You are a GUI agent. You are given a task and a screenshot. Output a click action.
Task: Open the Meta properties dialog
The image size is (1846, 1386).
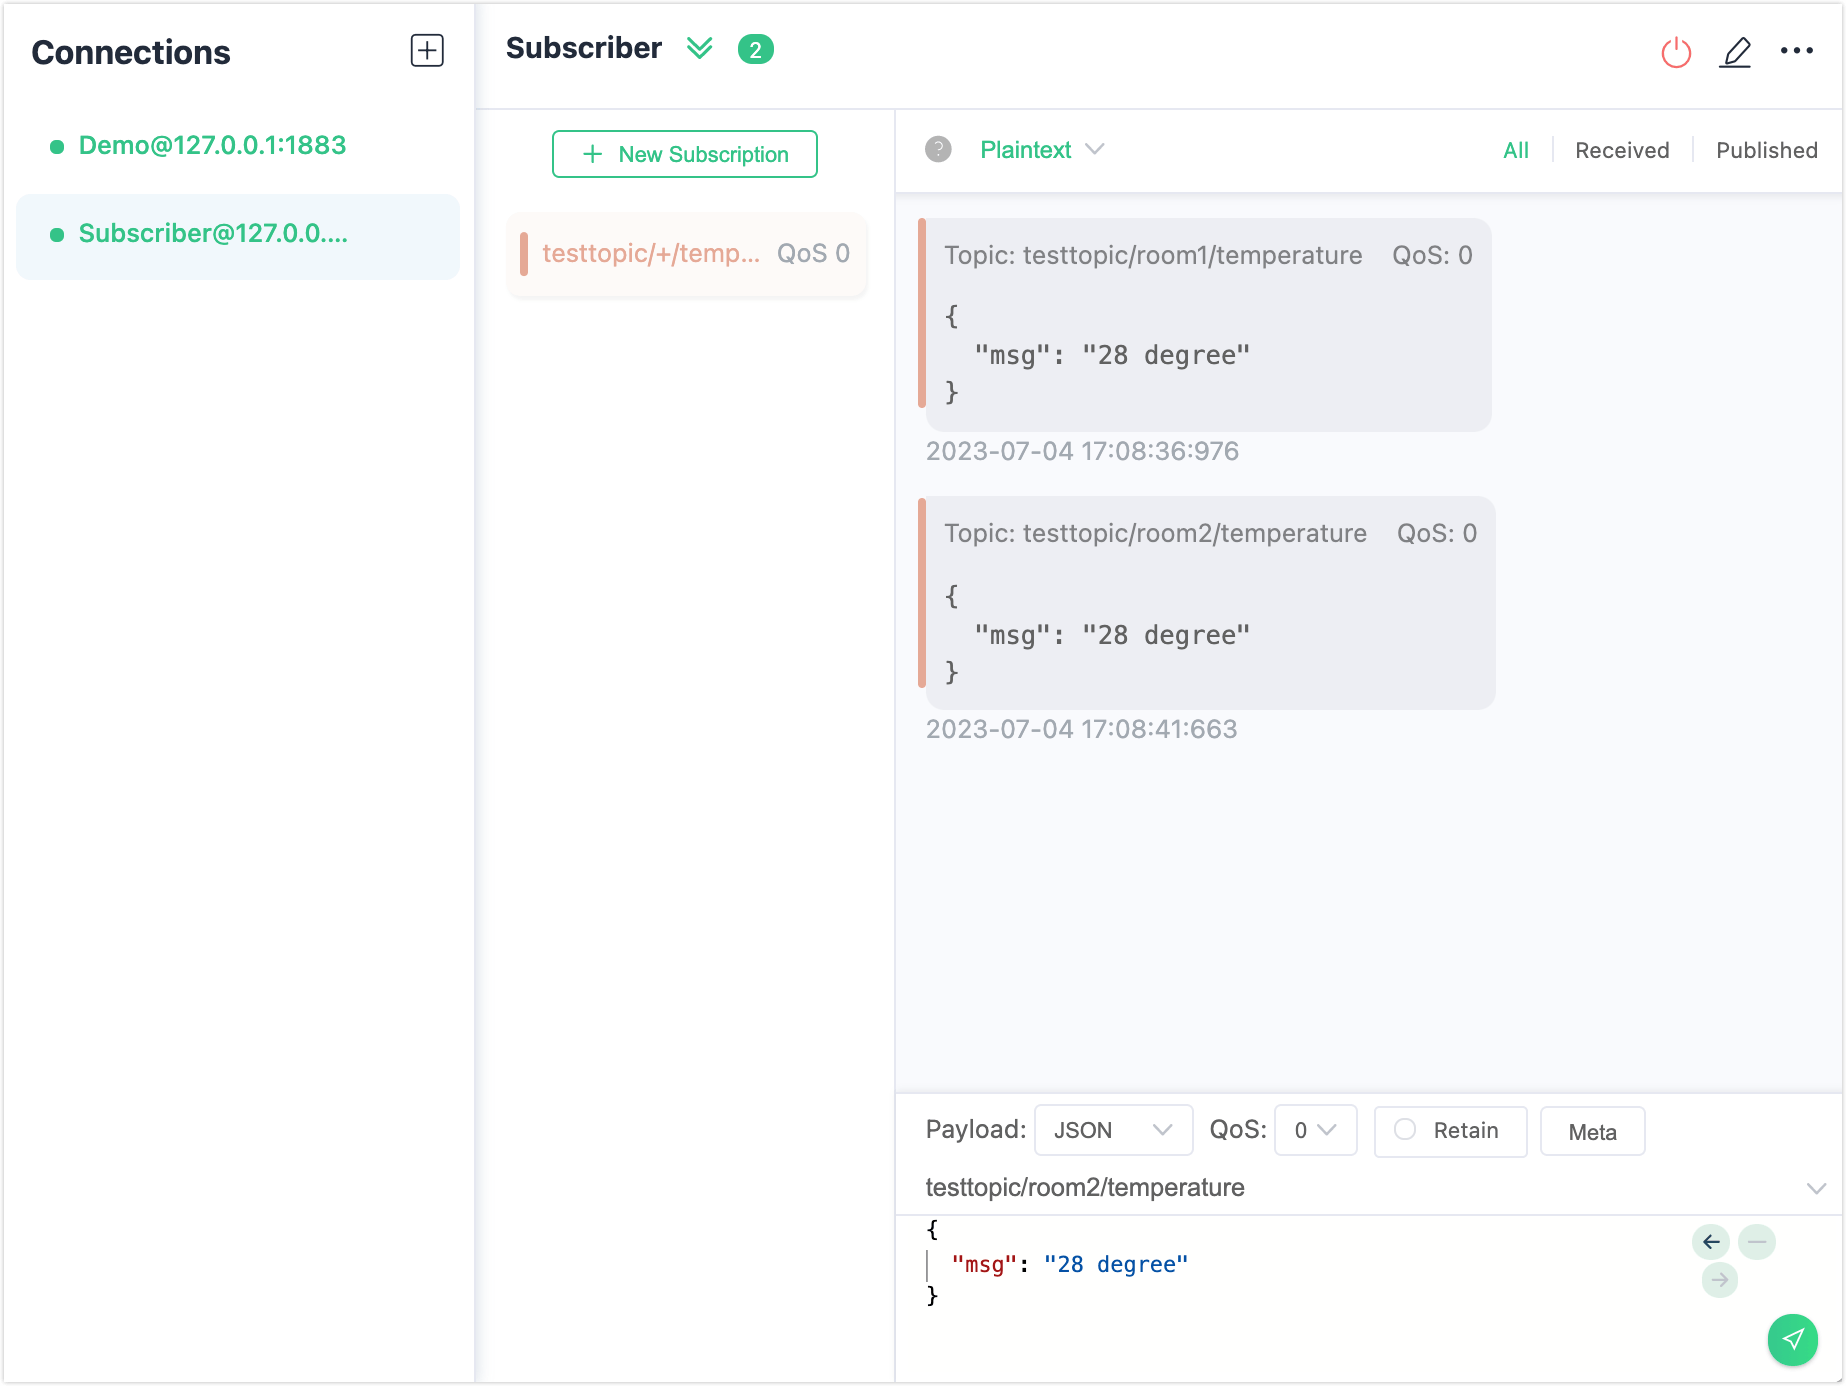pyautogui.click(x=1592, y=1131)
